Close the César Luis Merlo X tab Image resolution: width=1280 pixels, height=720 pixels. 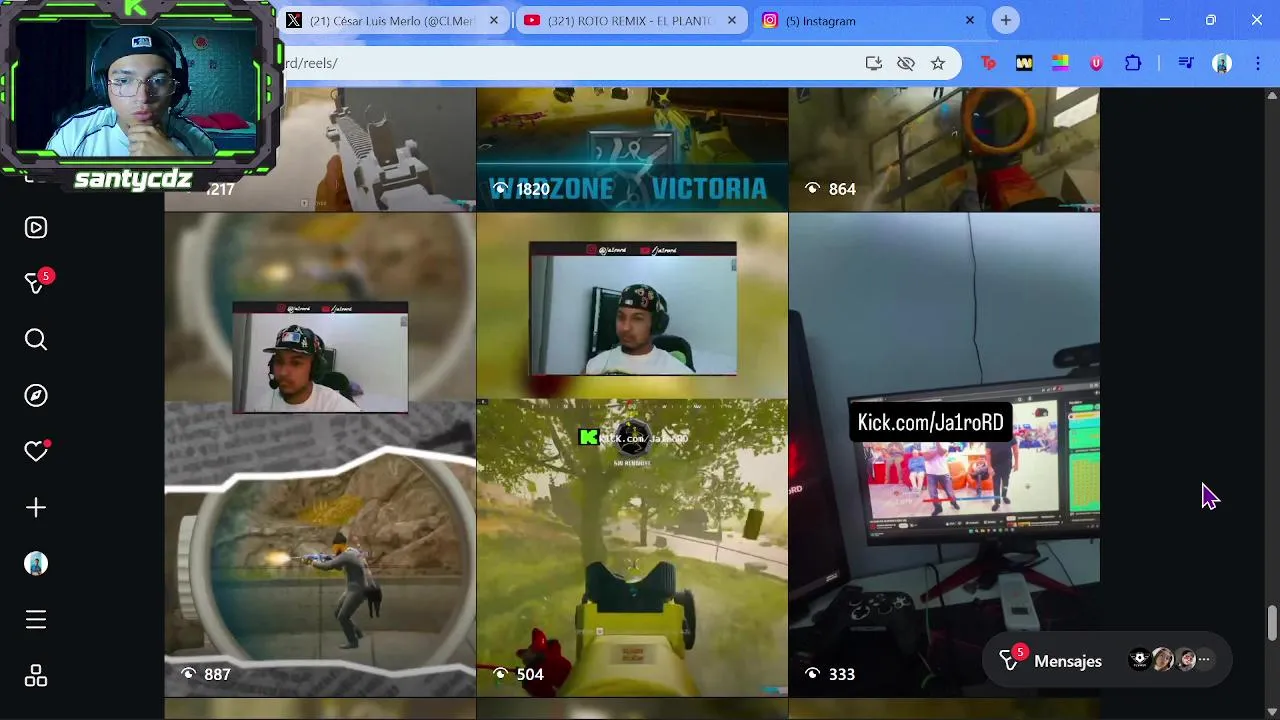tap(493, 20)
